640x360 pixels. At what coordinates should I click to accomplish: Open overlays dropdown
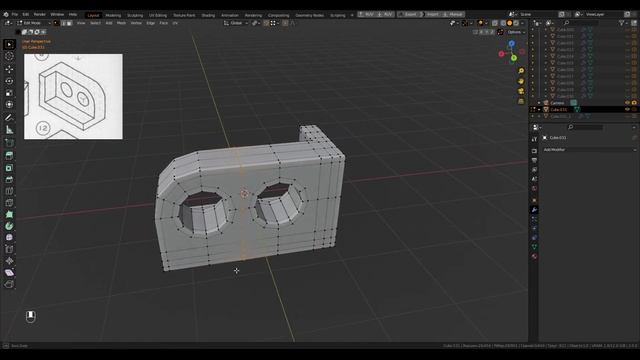click(x=487, y=23)
